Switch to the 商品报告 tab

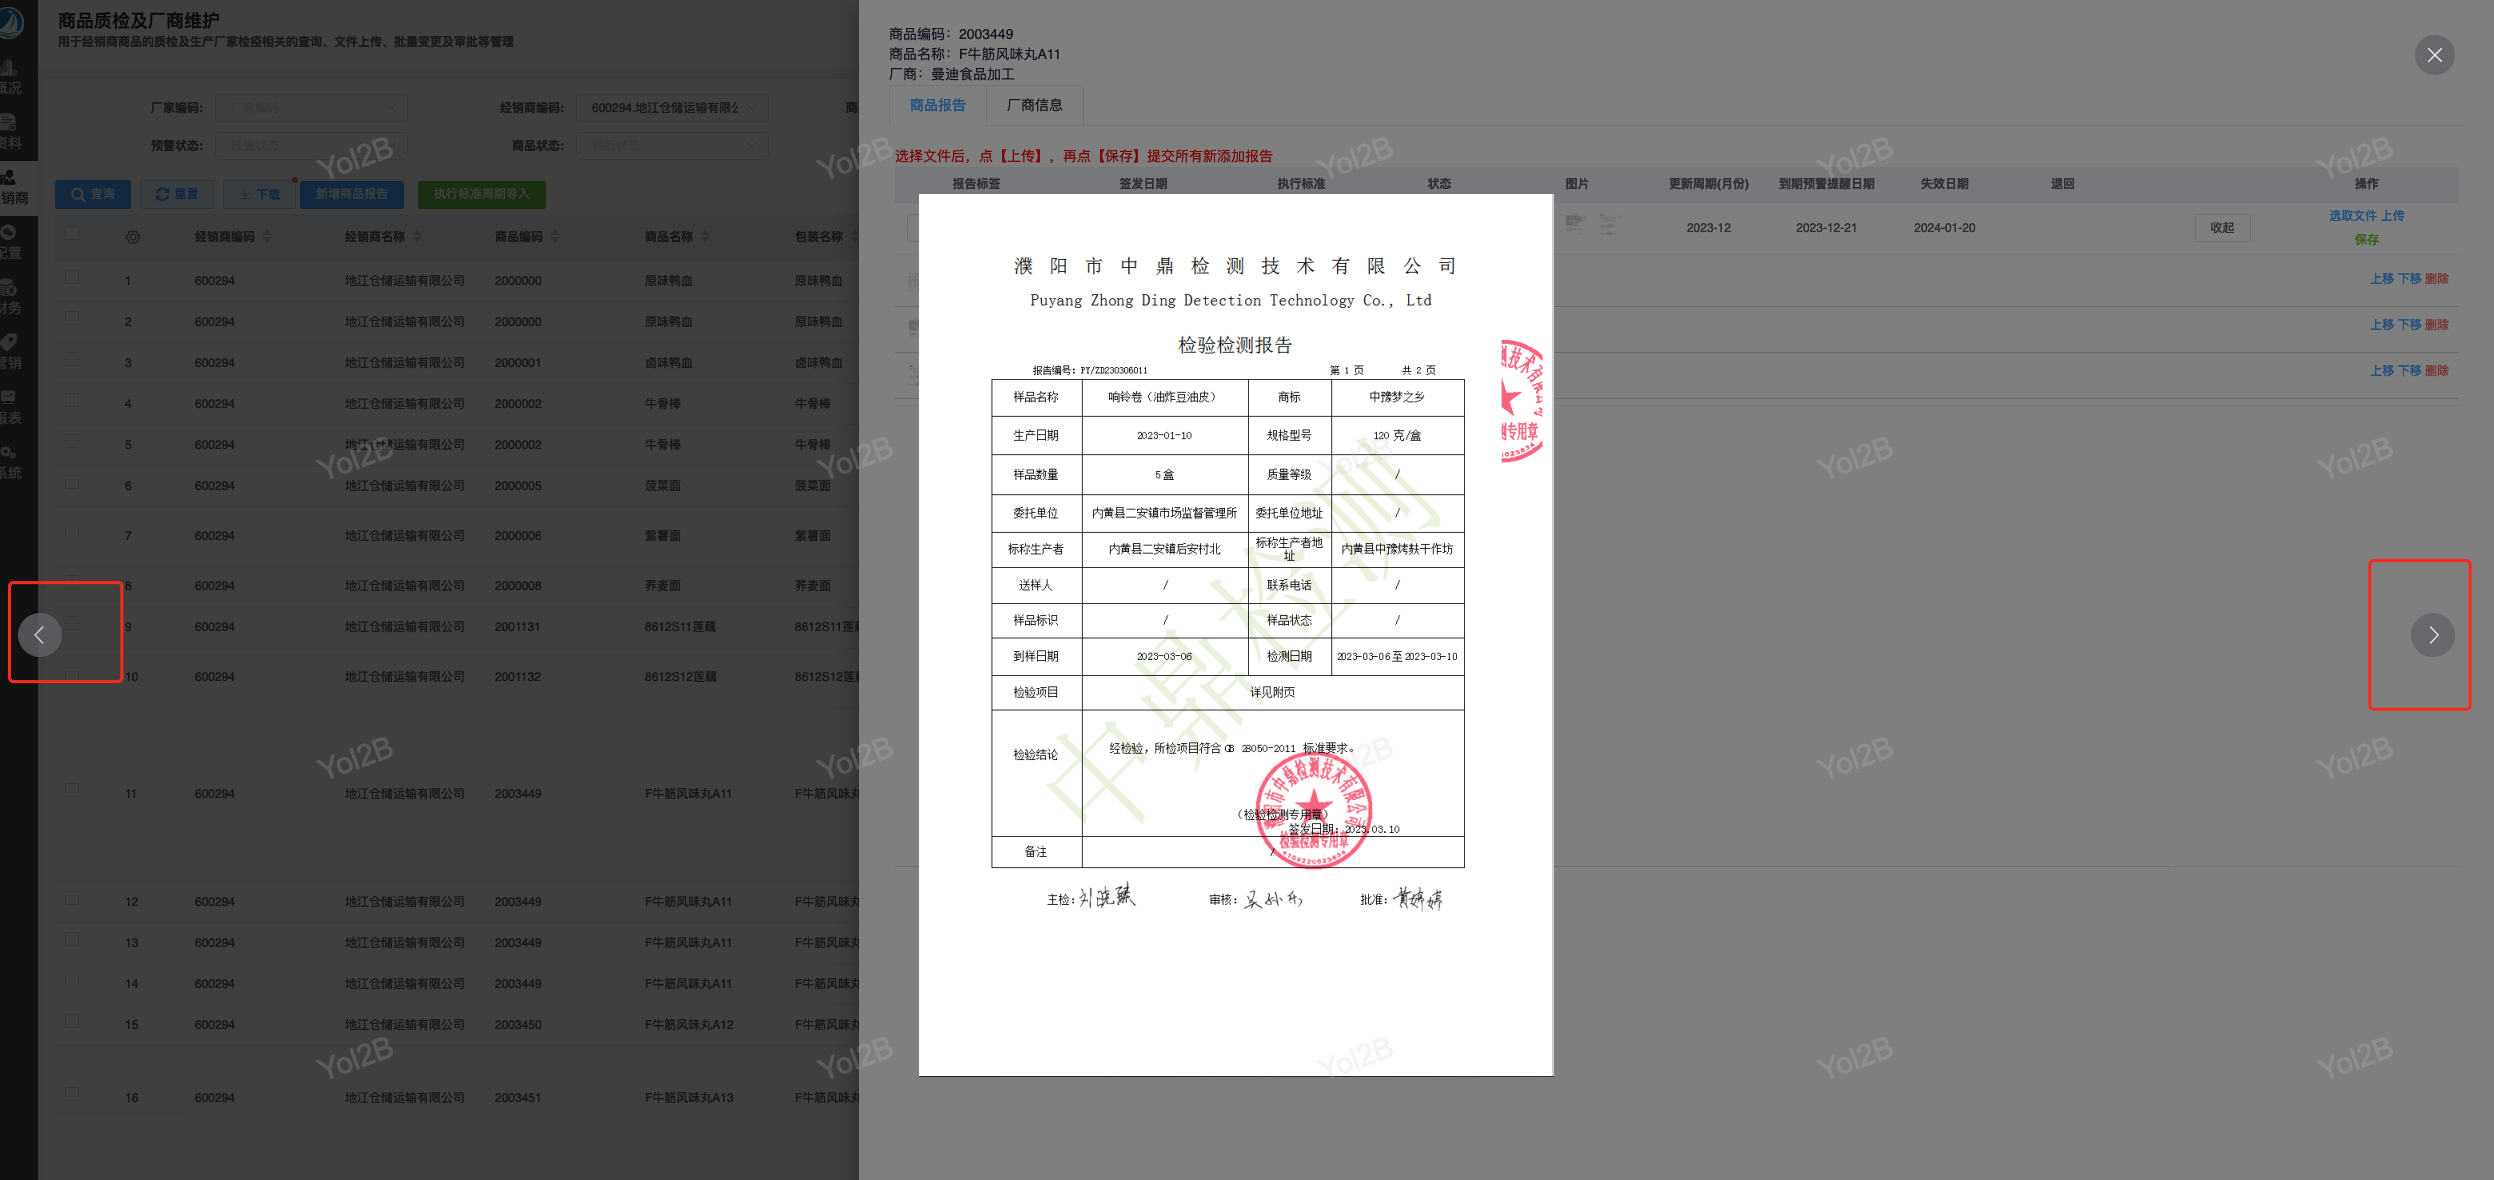tap(937, 105)
